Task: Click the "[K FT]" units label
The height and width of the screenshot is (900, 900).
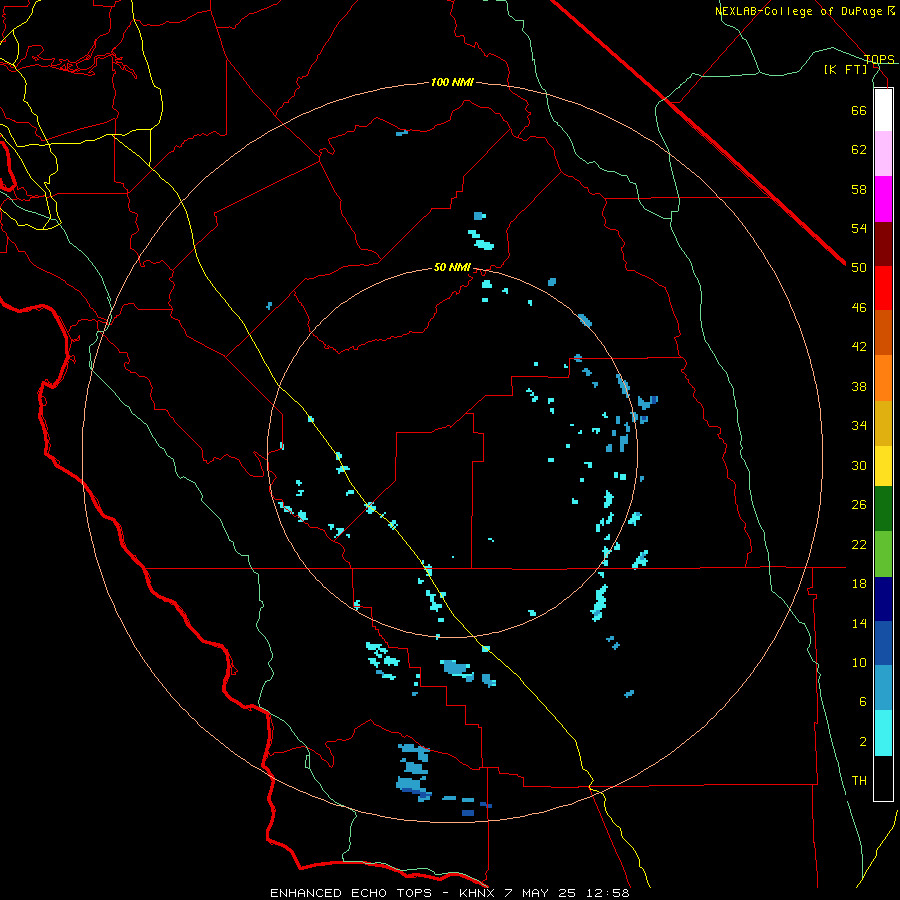Action: [x=845, y=69]
